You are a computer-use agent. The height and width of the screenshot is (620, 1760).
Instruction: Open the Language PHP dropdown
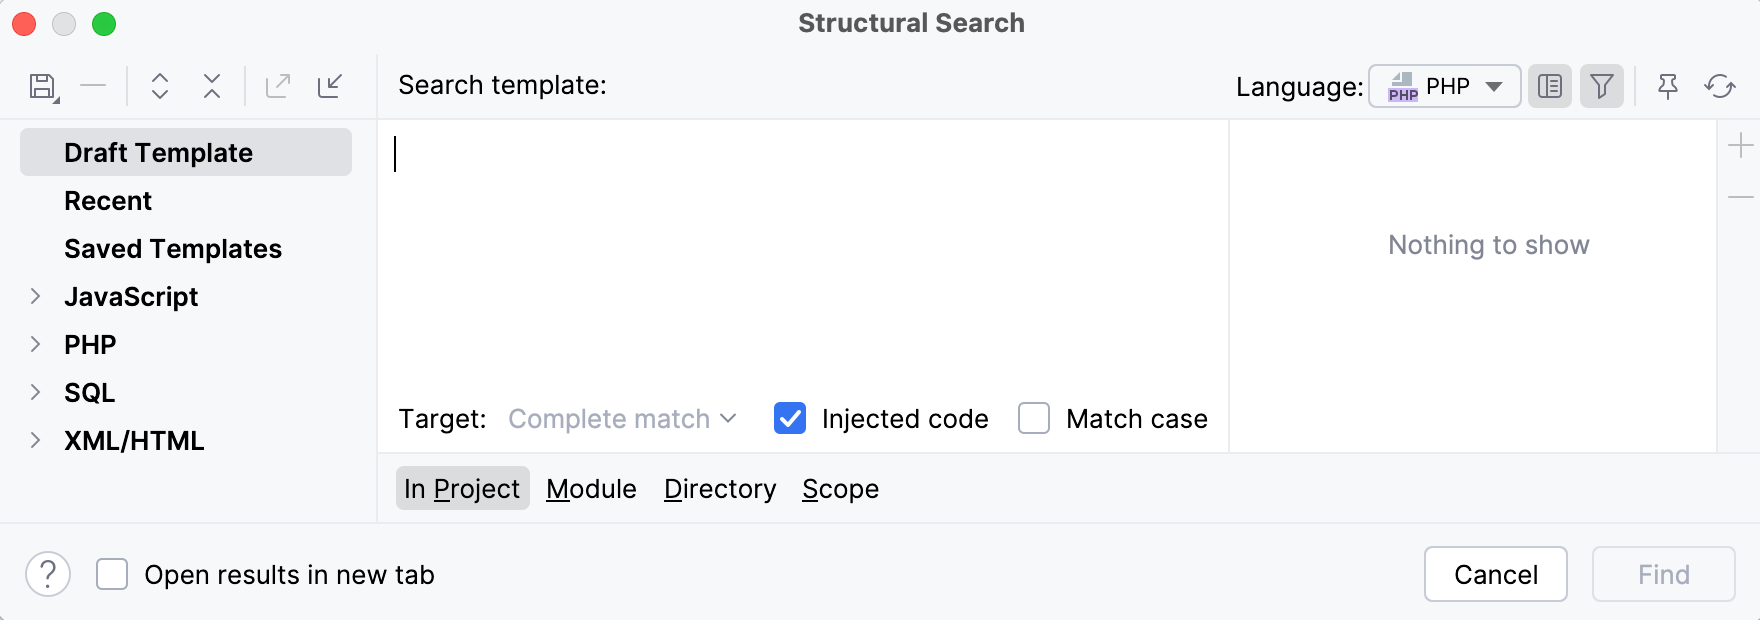[x=1443, y=86]
